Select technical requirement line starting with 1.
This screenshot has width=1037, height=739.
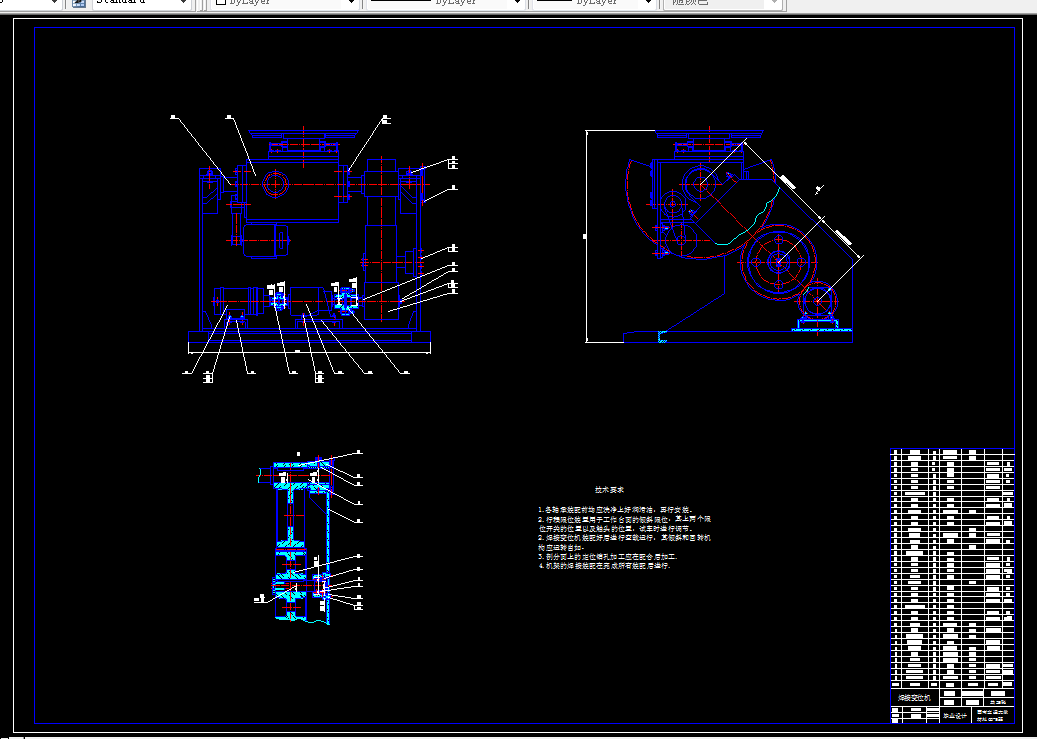point(614,510)
